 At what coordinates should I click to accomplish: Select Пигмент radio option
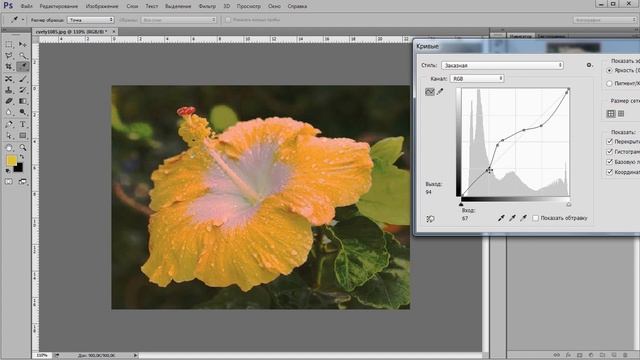609,83
